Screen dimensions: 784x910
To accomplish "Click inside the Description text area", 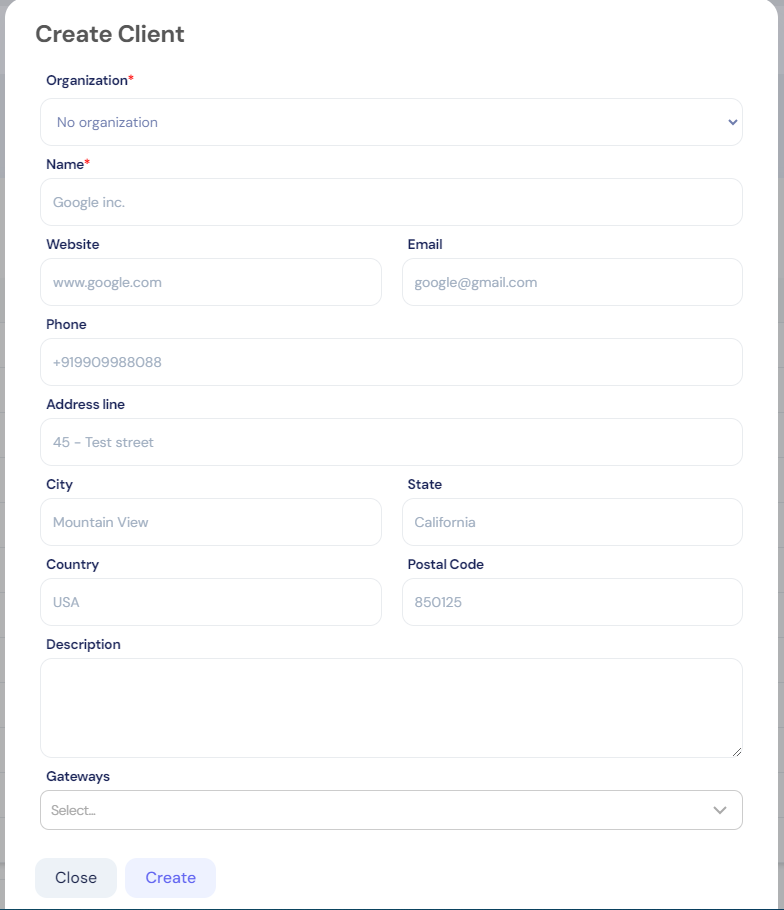I will click(391, 705).
